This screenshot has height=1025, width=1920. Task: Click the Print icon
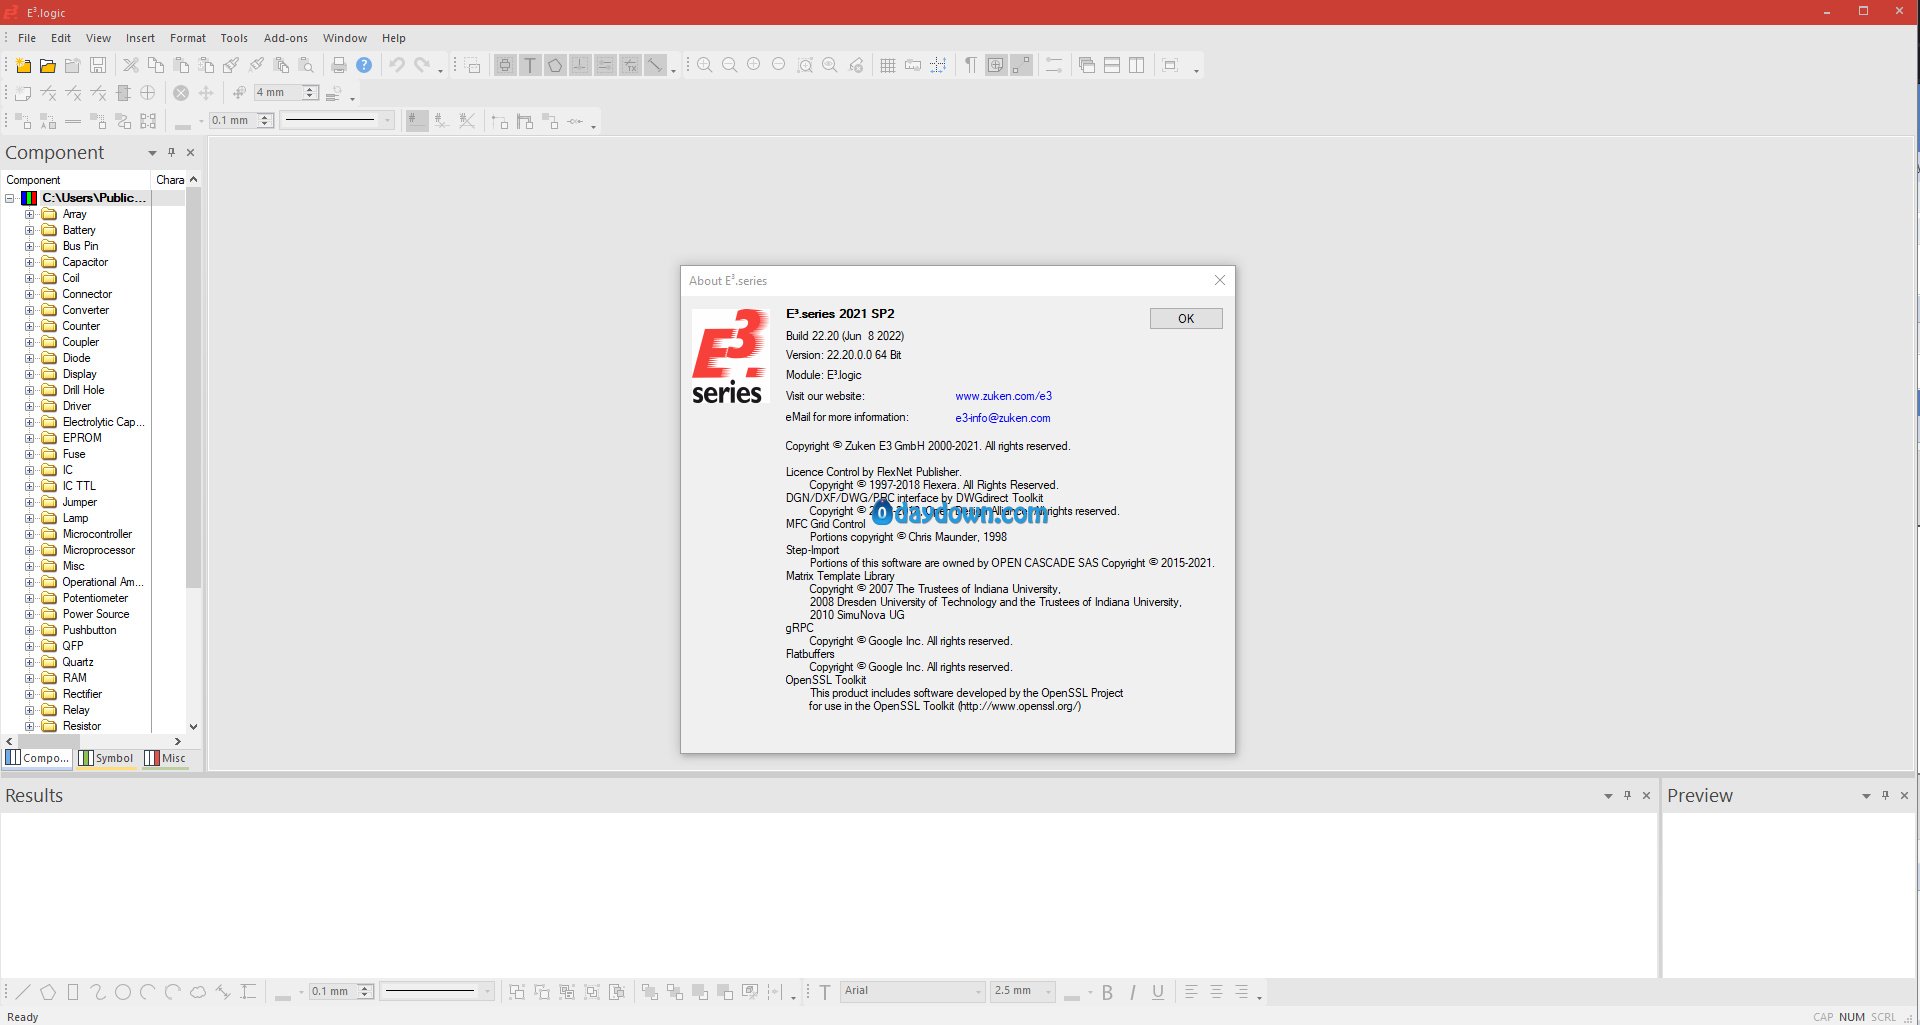[x=339, y=66]
